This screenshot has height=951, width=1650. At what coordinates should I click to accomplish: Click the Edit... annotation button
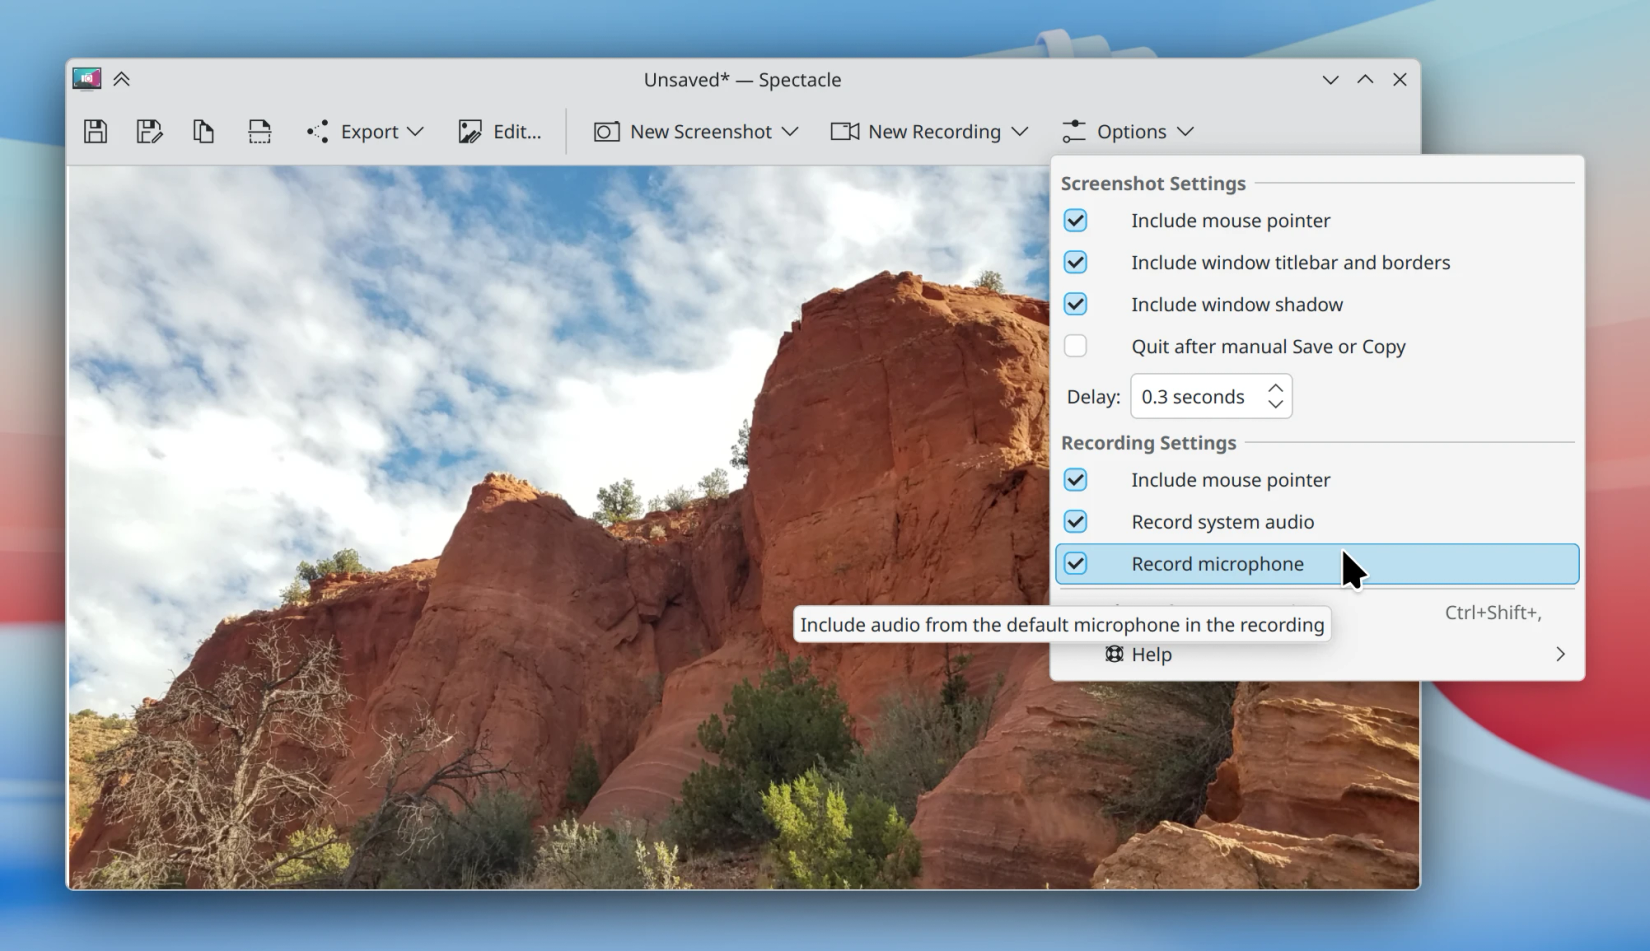point(500,131)
